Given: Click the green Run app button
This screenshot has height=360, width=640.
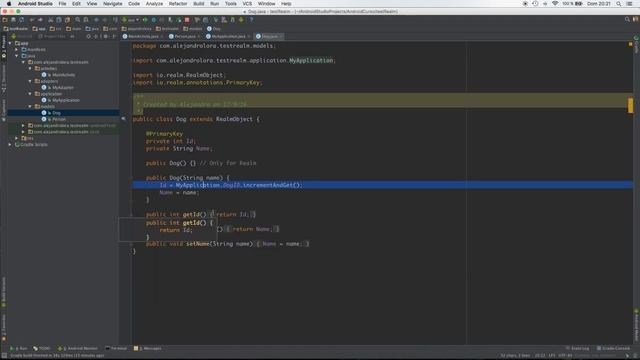Looking at the screenshot, I should click(145, 20).
